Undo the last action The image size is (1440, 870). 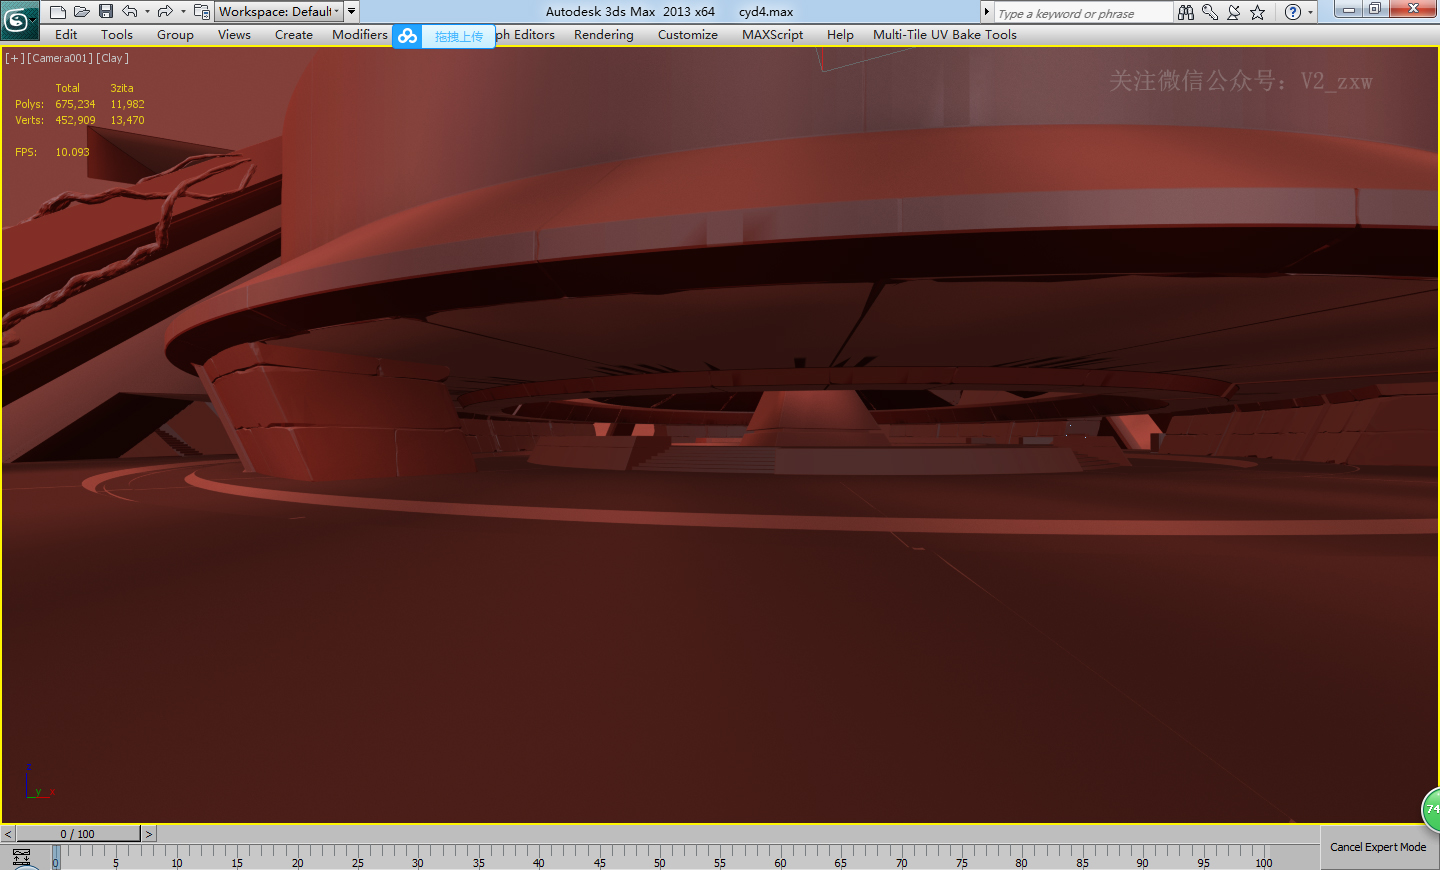tap(130, 12)
